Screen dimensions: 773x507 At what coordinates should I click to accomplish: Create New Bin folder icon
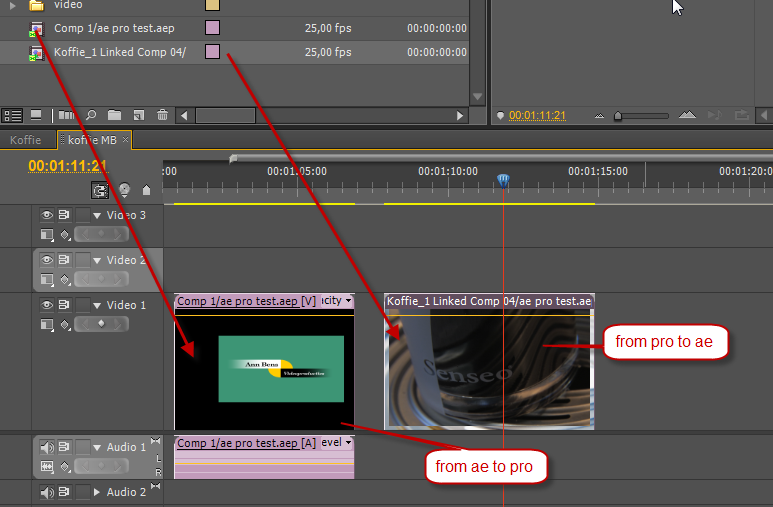click(114, 115)
